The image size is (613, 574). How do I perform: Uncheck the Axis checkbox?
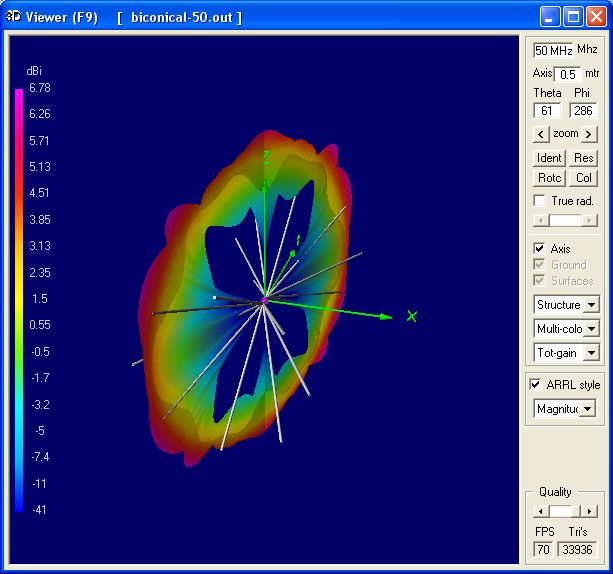(540, 249)
